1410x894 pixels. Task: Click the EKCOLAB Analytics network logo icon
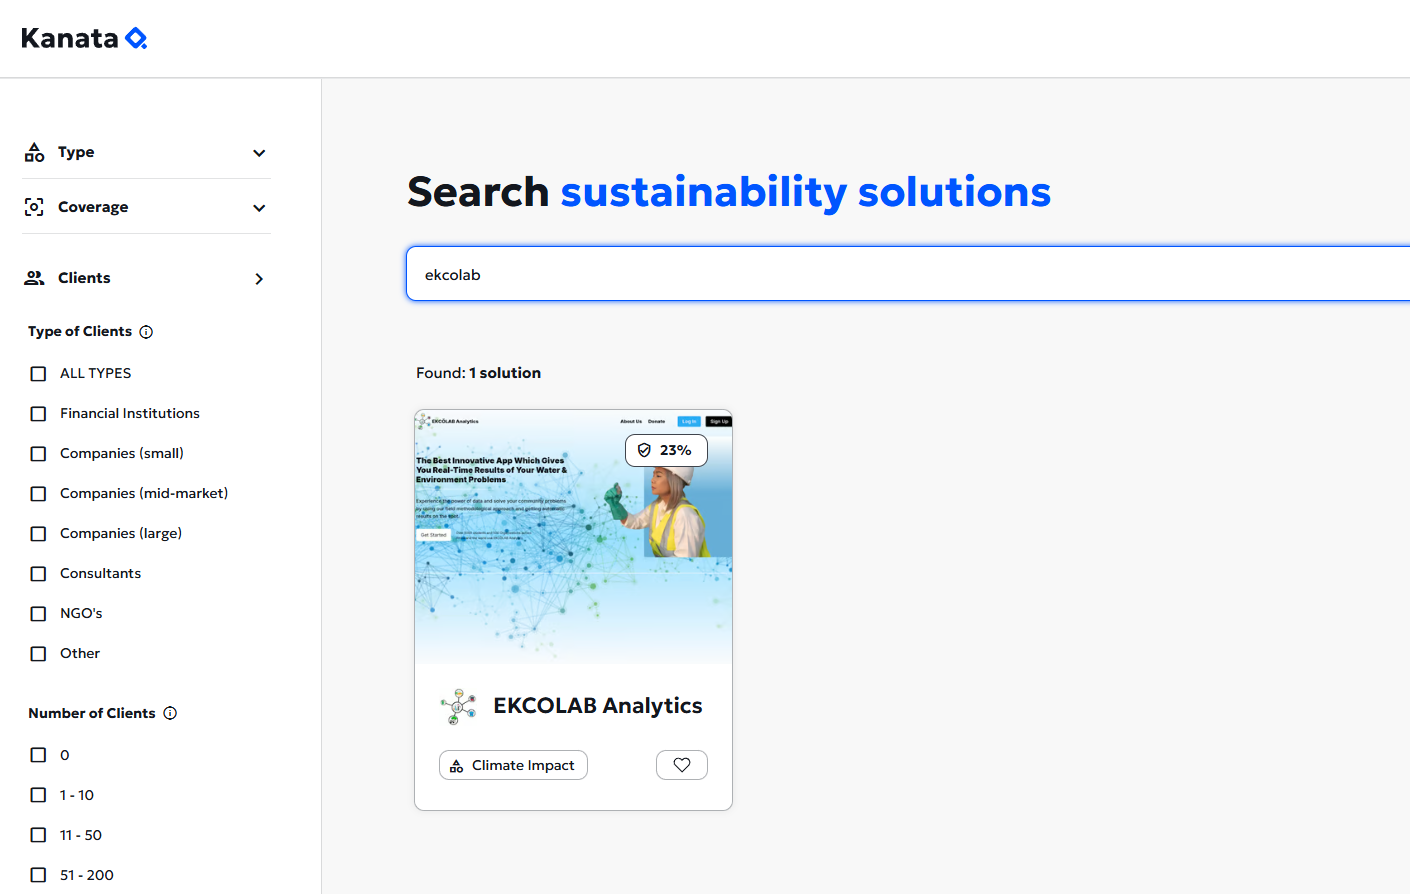click(x=459, y=706)
